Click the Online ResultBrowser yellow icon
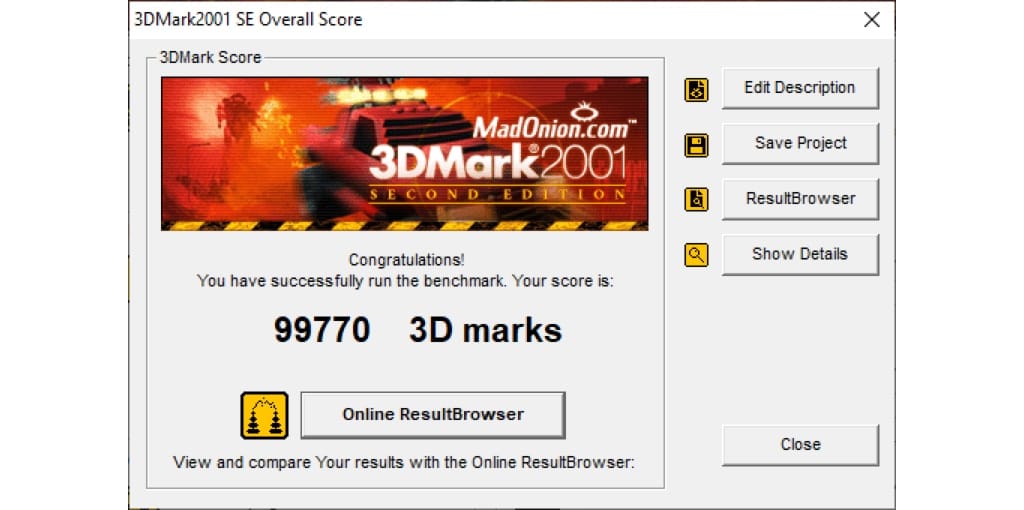Screen dimensions: 1024x510 [264, 415]
